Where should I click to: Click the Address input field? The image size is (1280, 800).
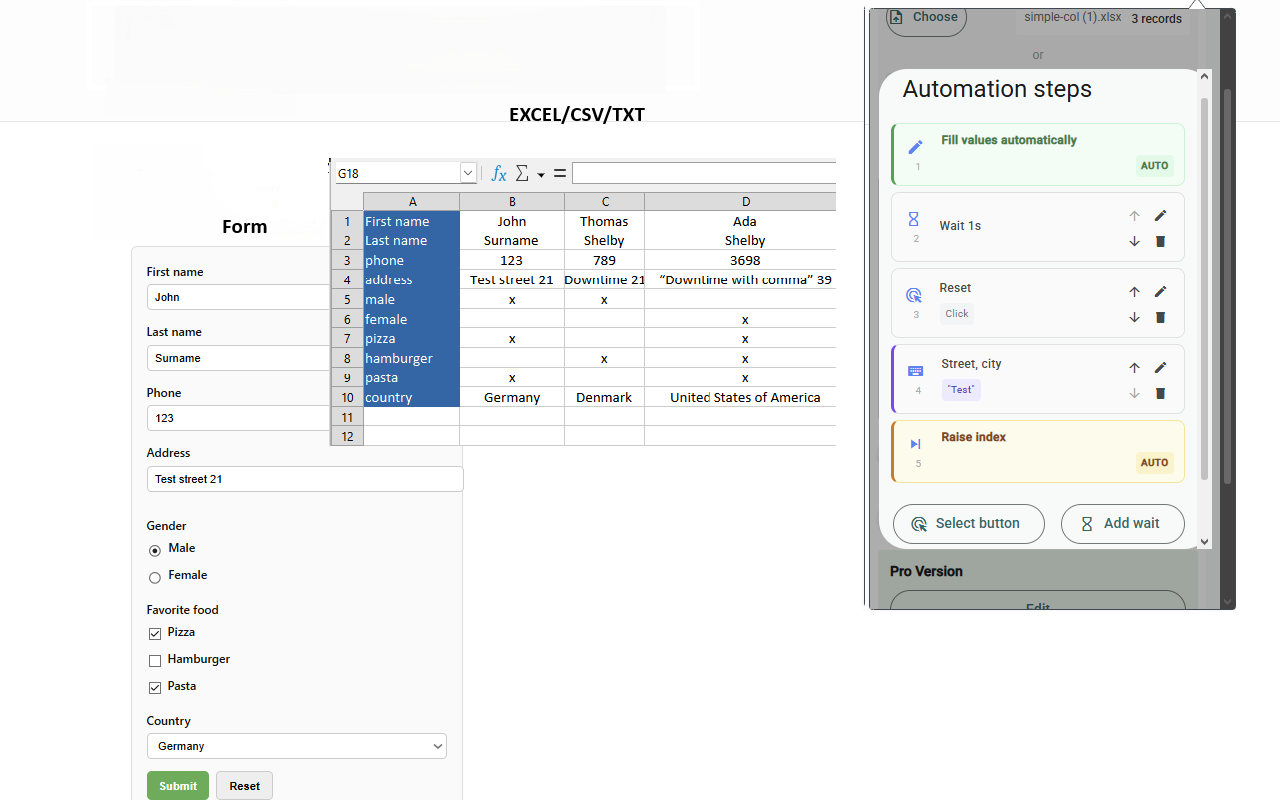pos(305,479)
